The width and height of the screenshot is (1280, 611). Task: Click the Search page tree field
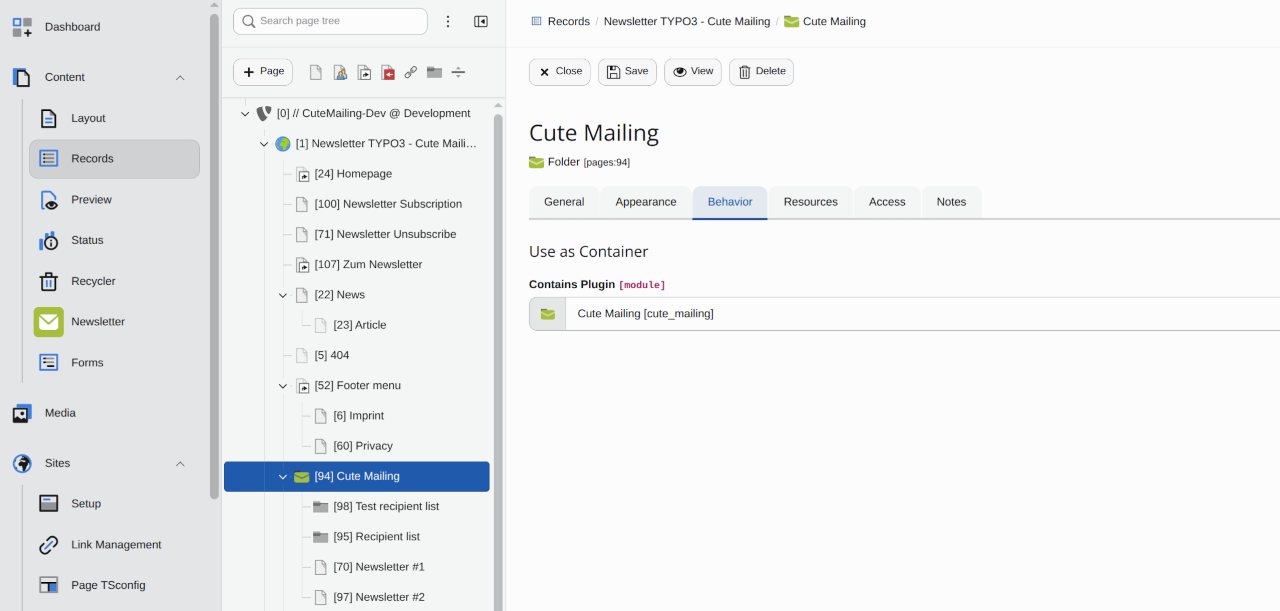(330, 21)
